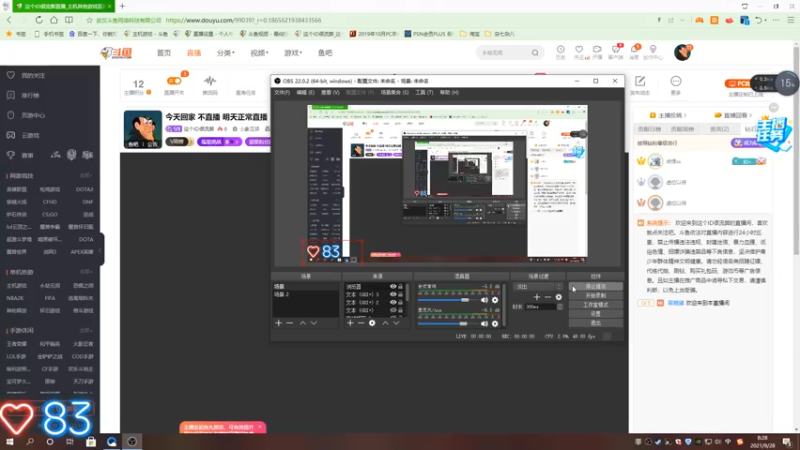Remove the scene transition with the minus icon
The image size is (800, 450).
(548, 297)
